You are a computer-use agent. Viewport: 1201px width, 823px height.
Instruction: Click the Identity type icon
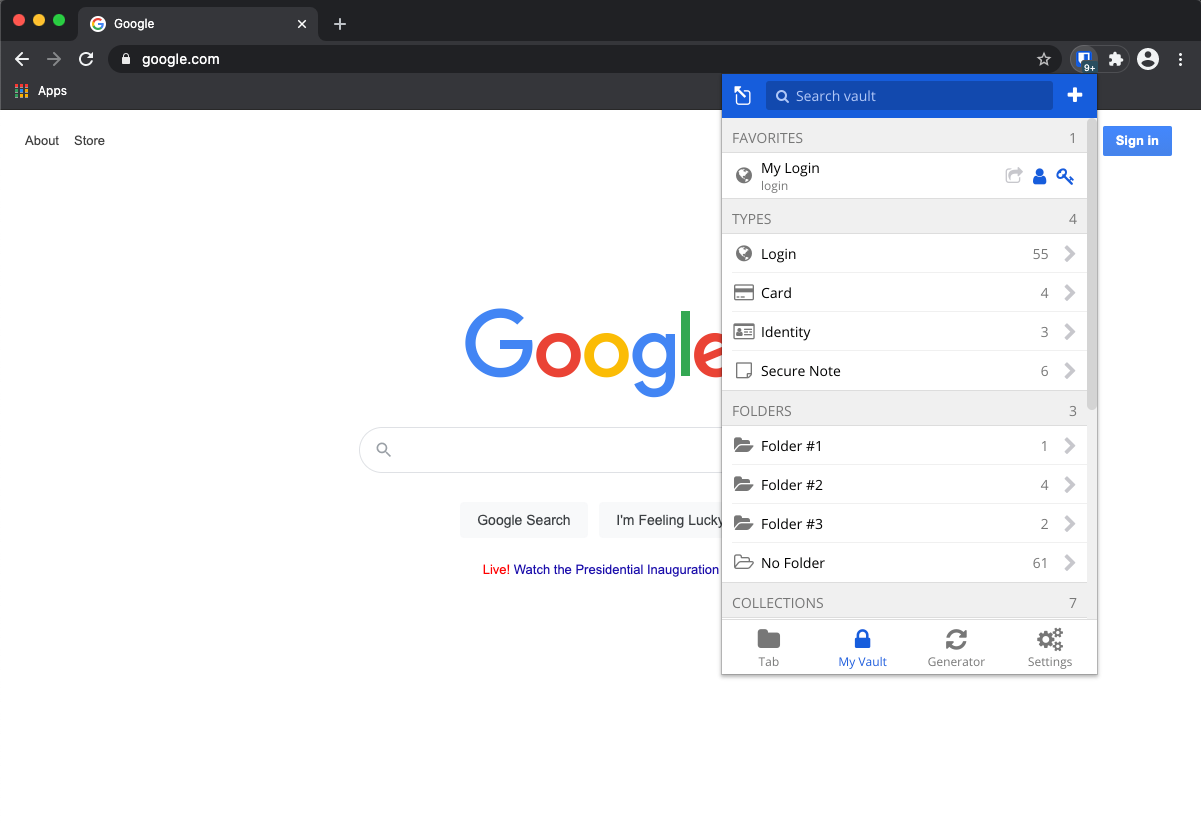743,332
